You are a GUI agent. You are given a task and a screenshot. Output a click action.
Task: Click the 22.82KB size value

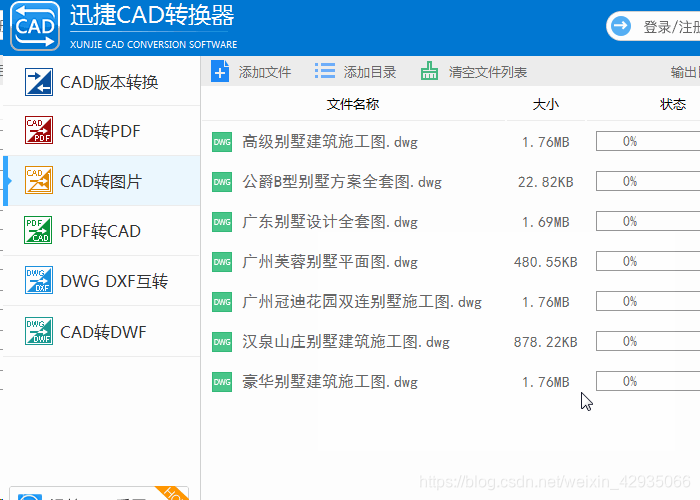pos(546,182)
